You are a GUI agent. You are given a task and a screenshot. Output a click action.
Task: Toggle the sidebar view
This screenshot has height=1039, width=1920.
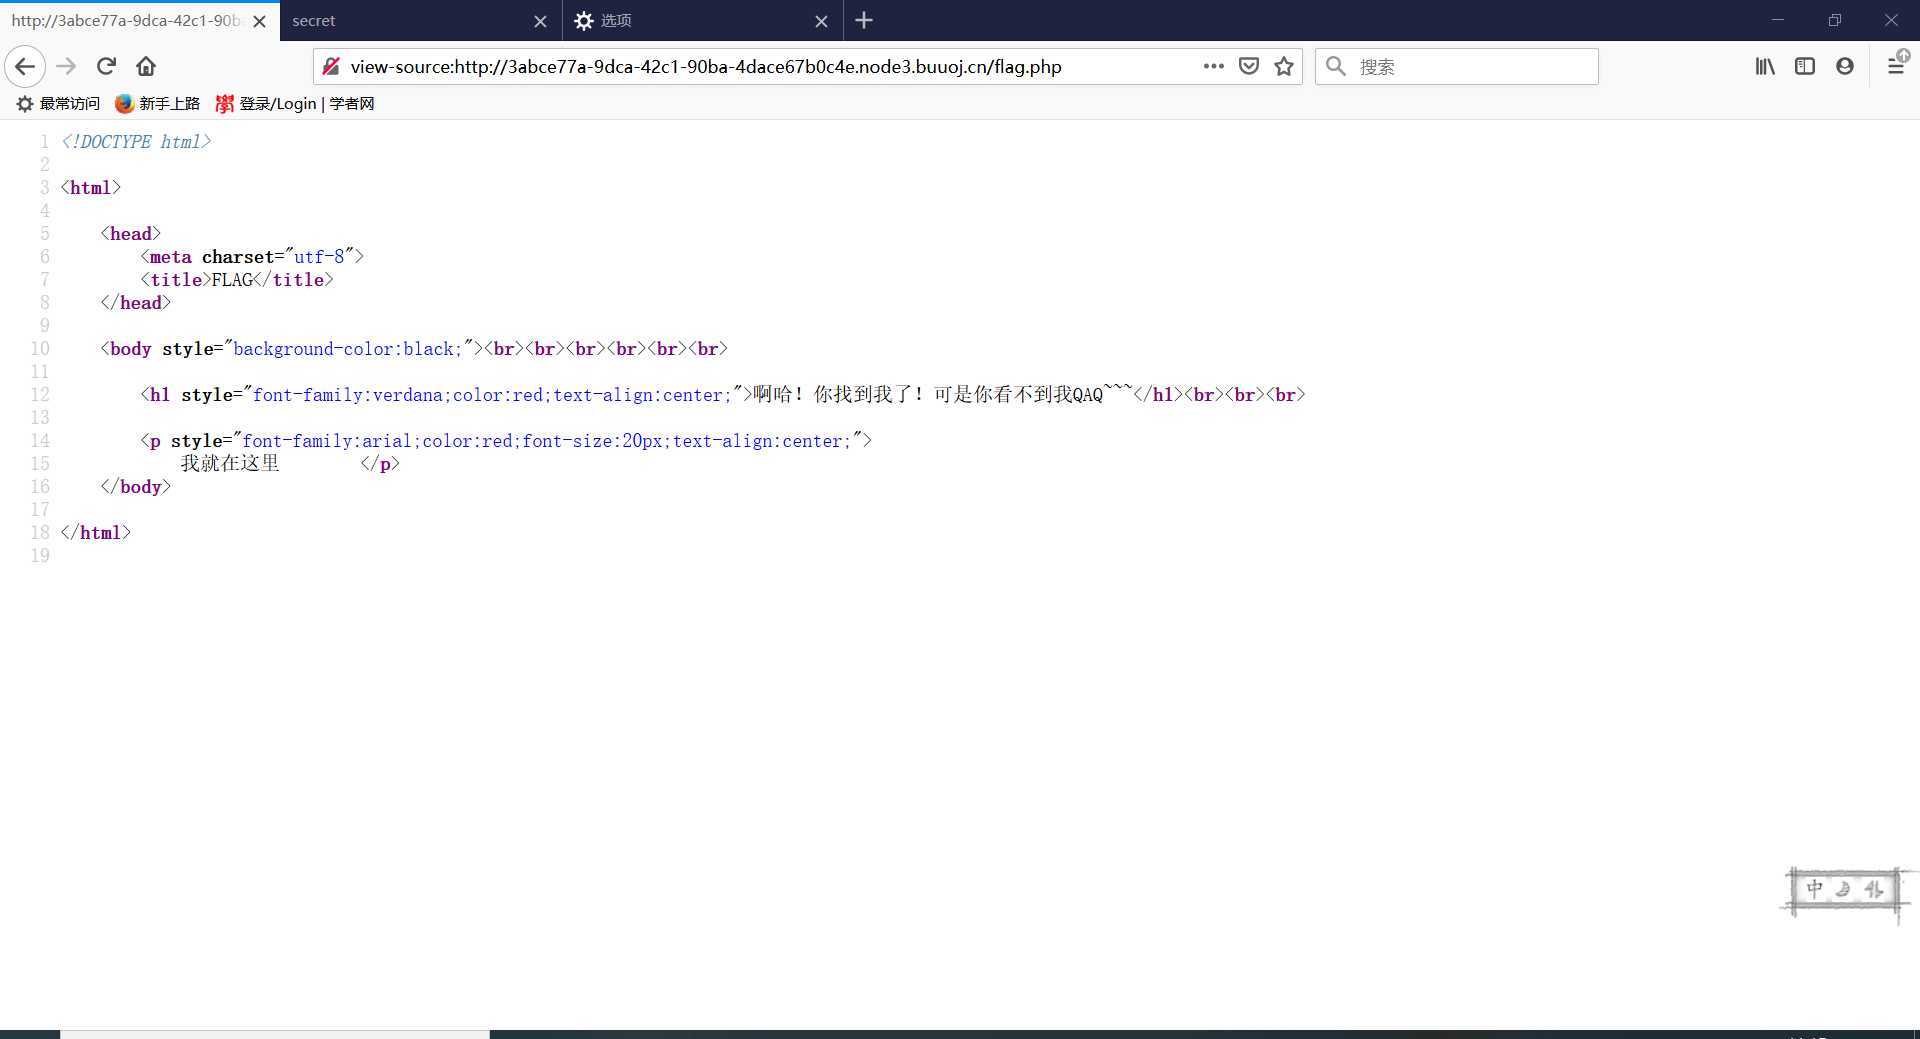[x=1805, y=66]
